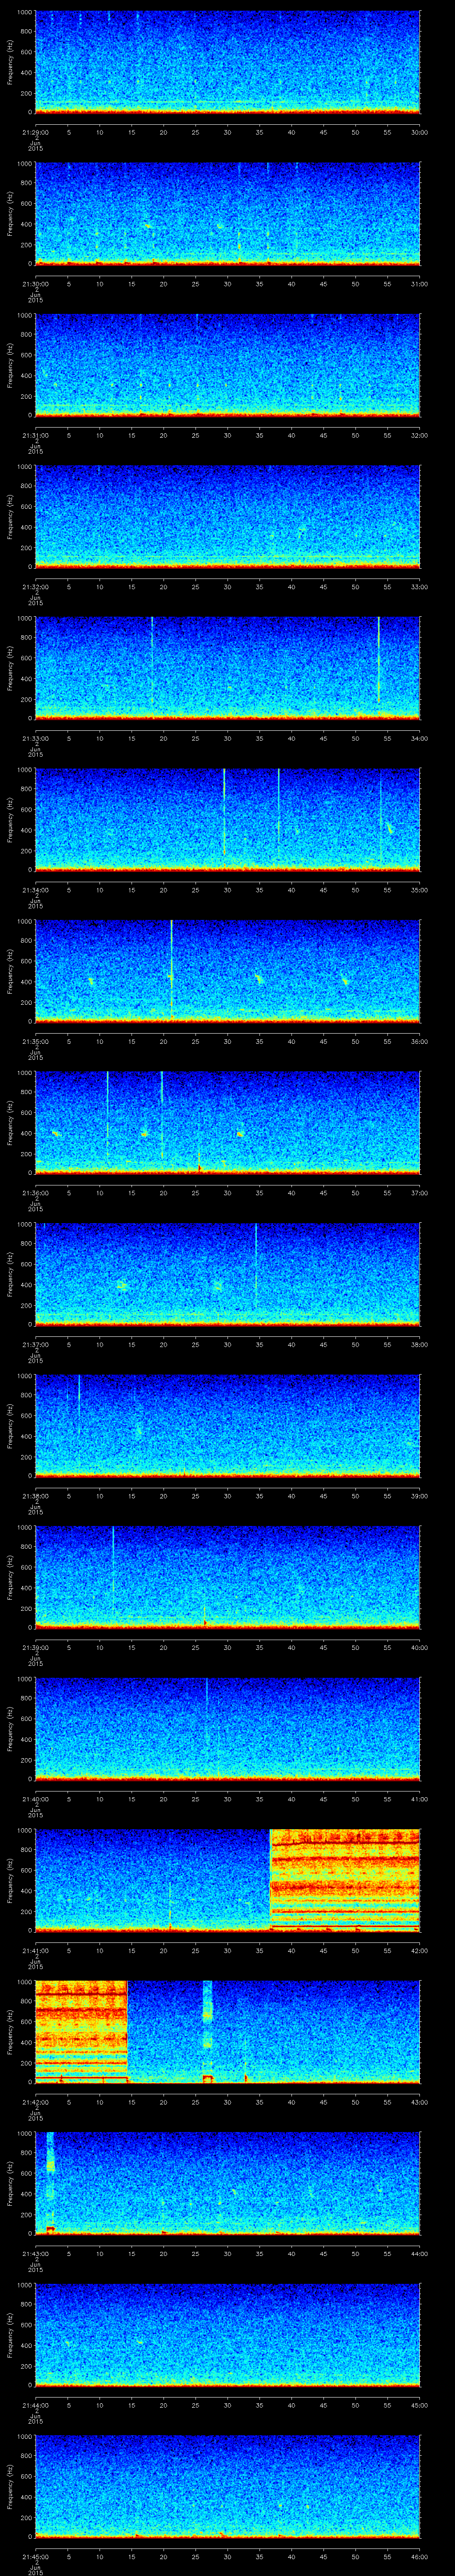Click the '38:00' end time label
Viewport: 455px width, 2576px height.
pyautogui.click(x=420, y=1344)
